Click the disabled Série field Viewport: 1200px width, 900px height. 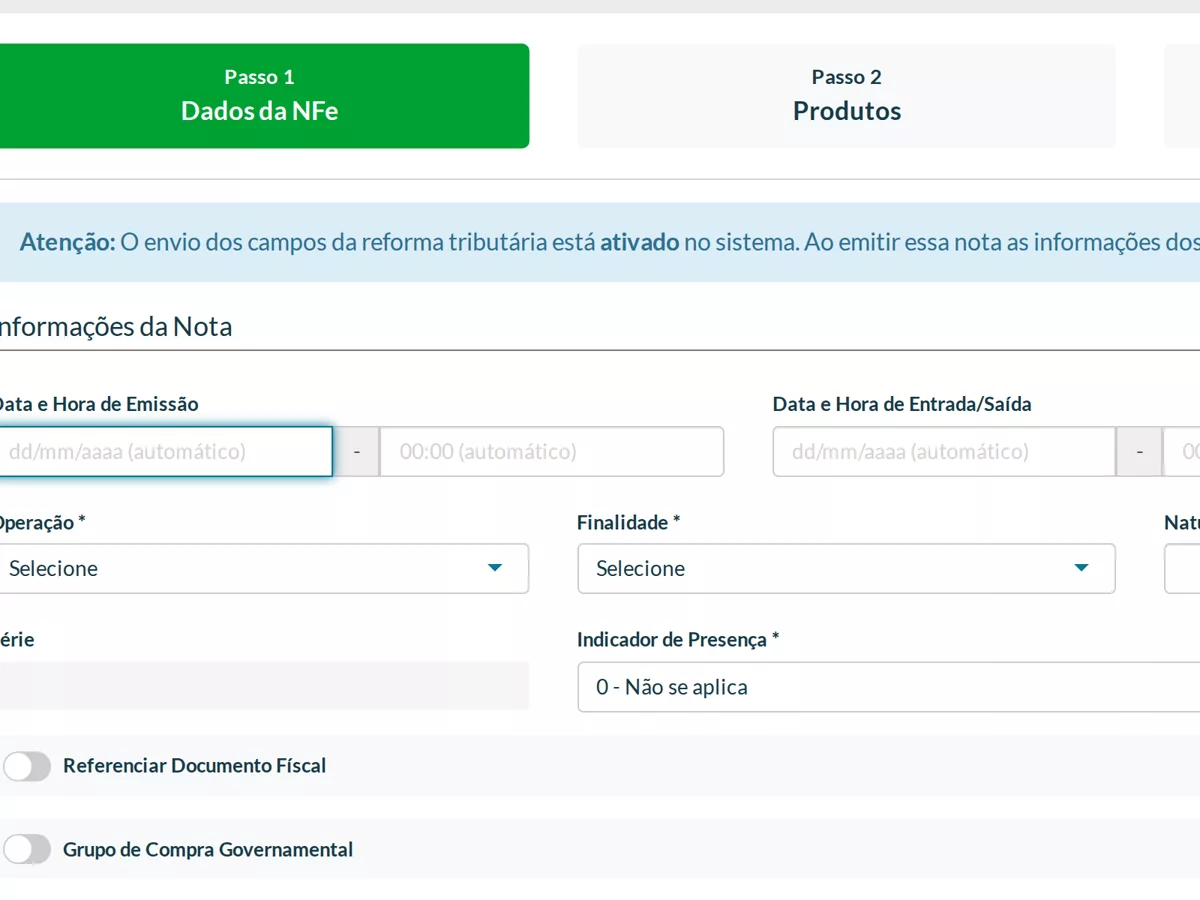click(262, 686)
